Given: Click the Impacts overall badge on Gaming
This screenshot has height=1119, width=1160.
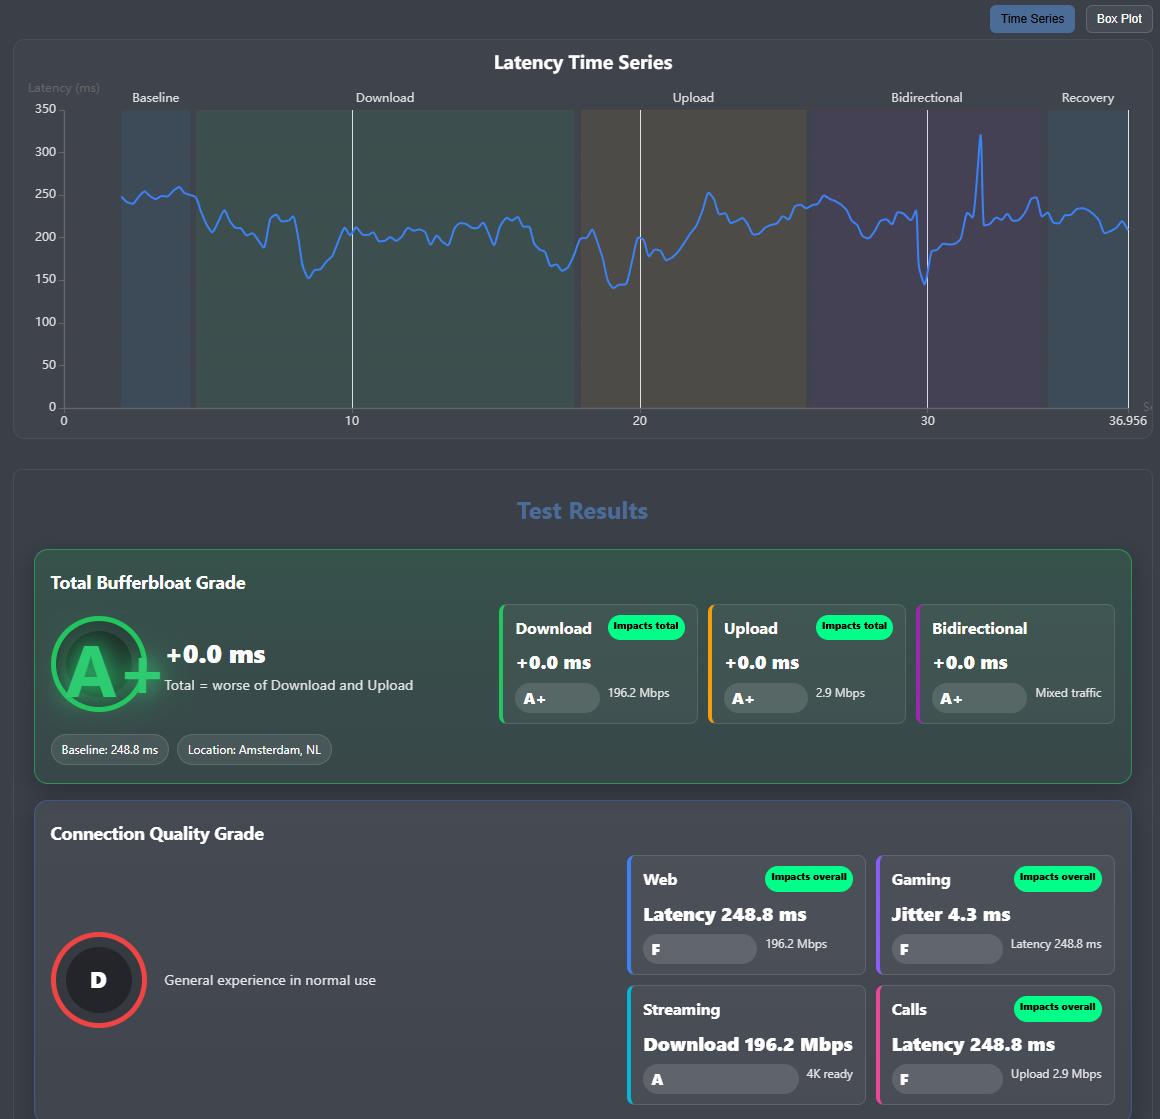Looking at the screenshot, I should coord(1057,878).
